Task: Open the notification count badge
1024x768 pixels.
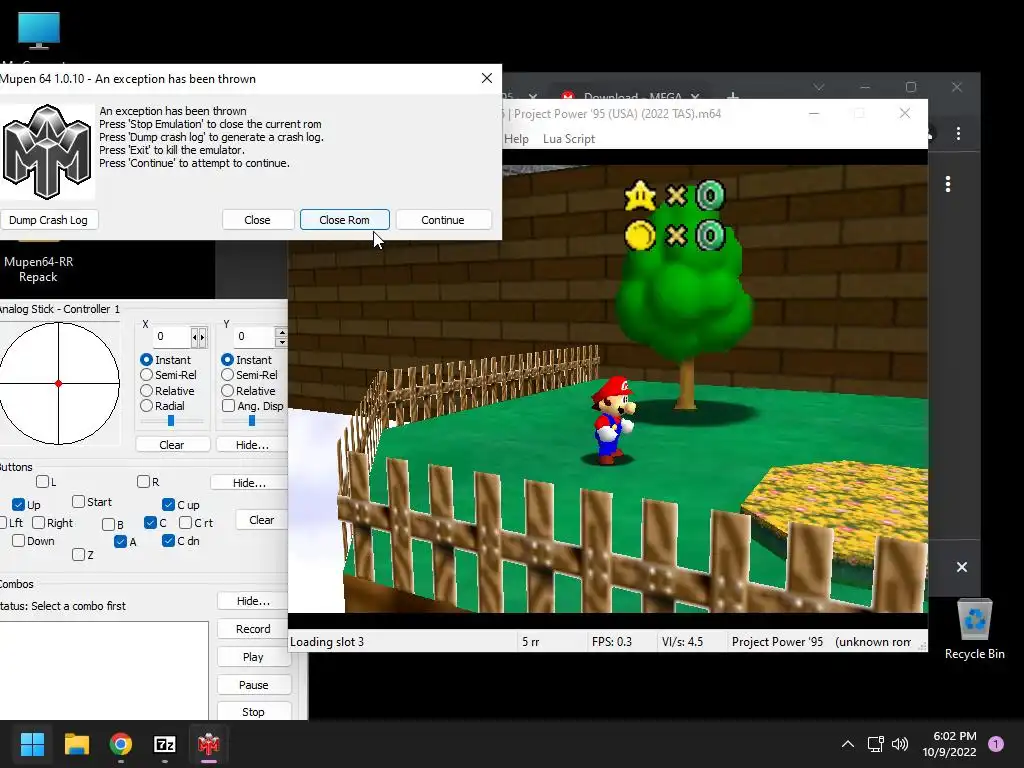Action: pyautogui.click(x=996, y=744)
